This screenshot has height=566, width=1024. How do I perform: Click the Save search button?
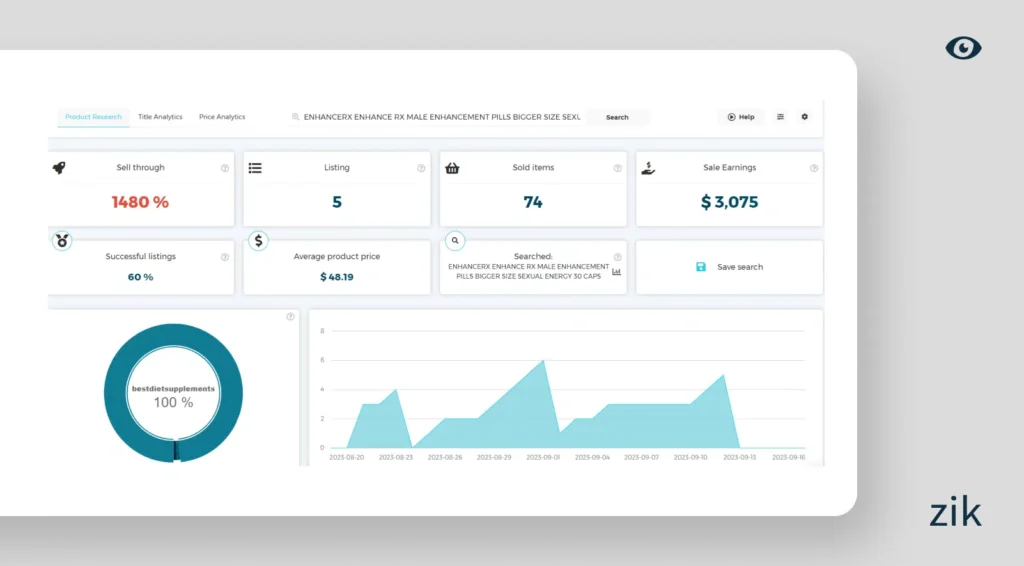click(729, 267)
